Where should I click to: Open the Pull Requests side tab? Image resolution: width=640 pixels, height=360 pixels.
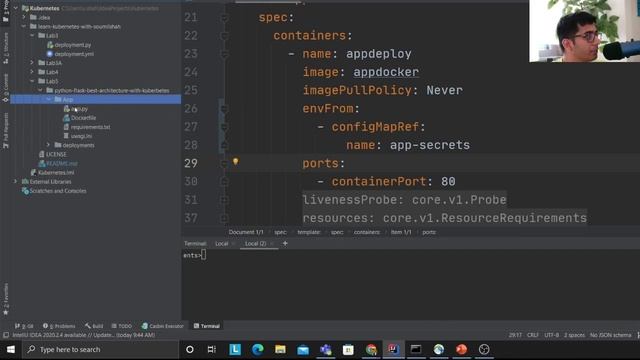(x=5, y=130)
